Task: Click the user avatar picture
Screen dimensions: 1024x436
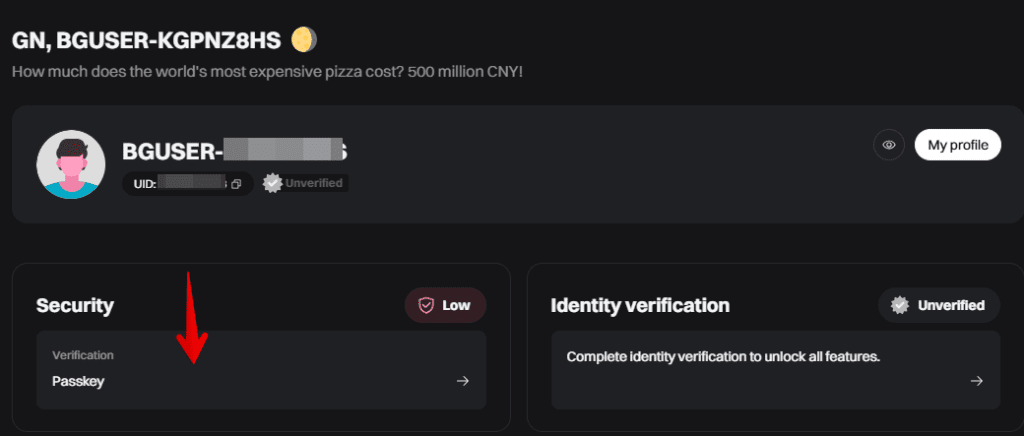Action: point(71,164)
